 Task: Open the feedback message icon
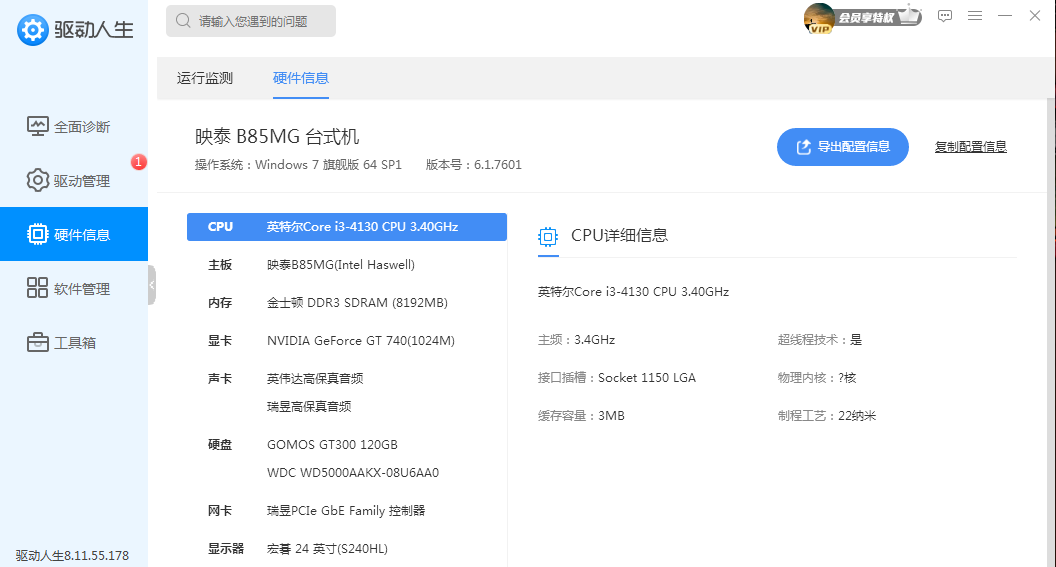pyautogui.click(x=945, y=15)
